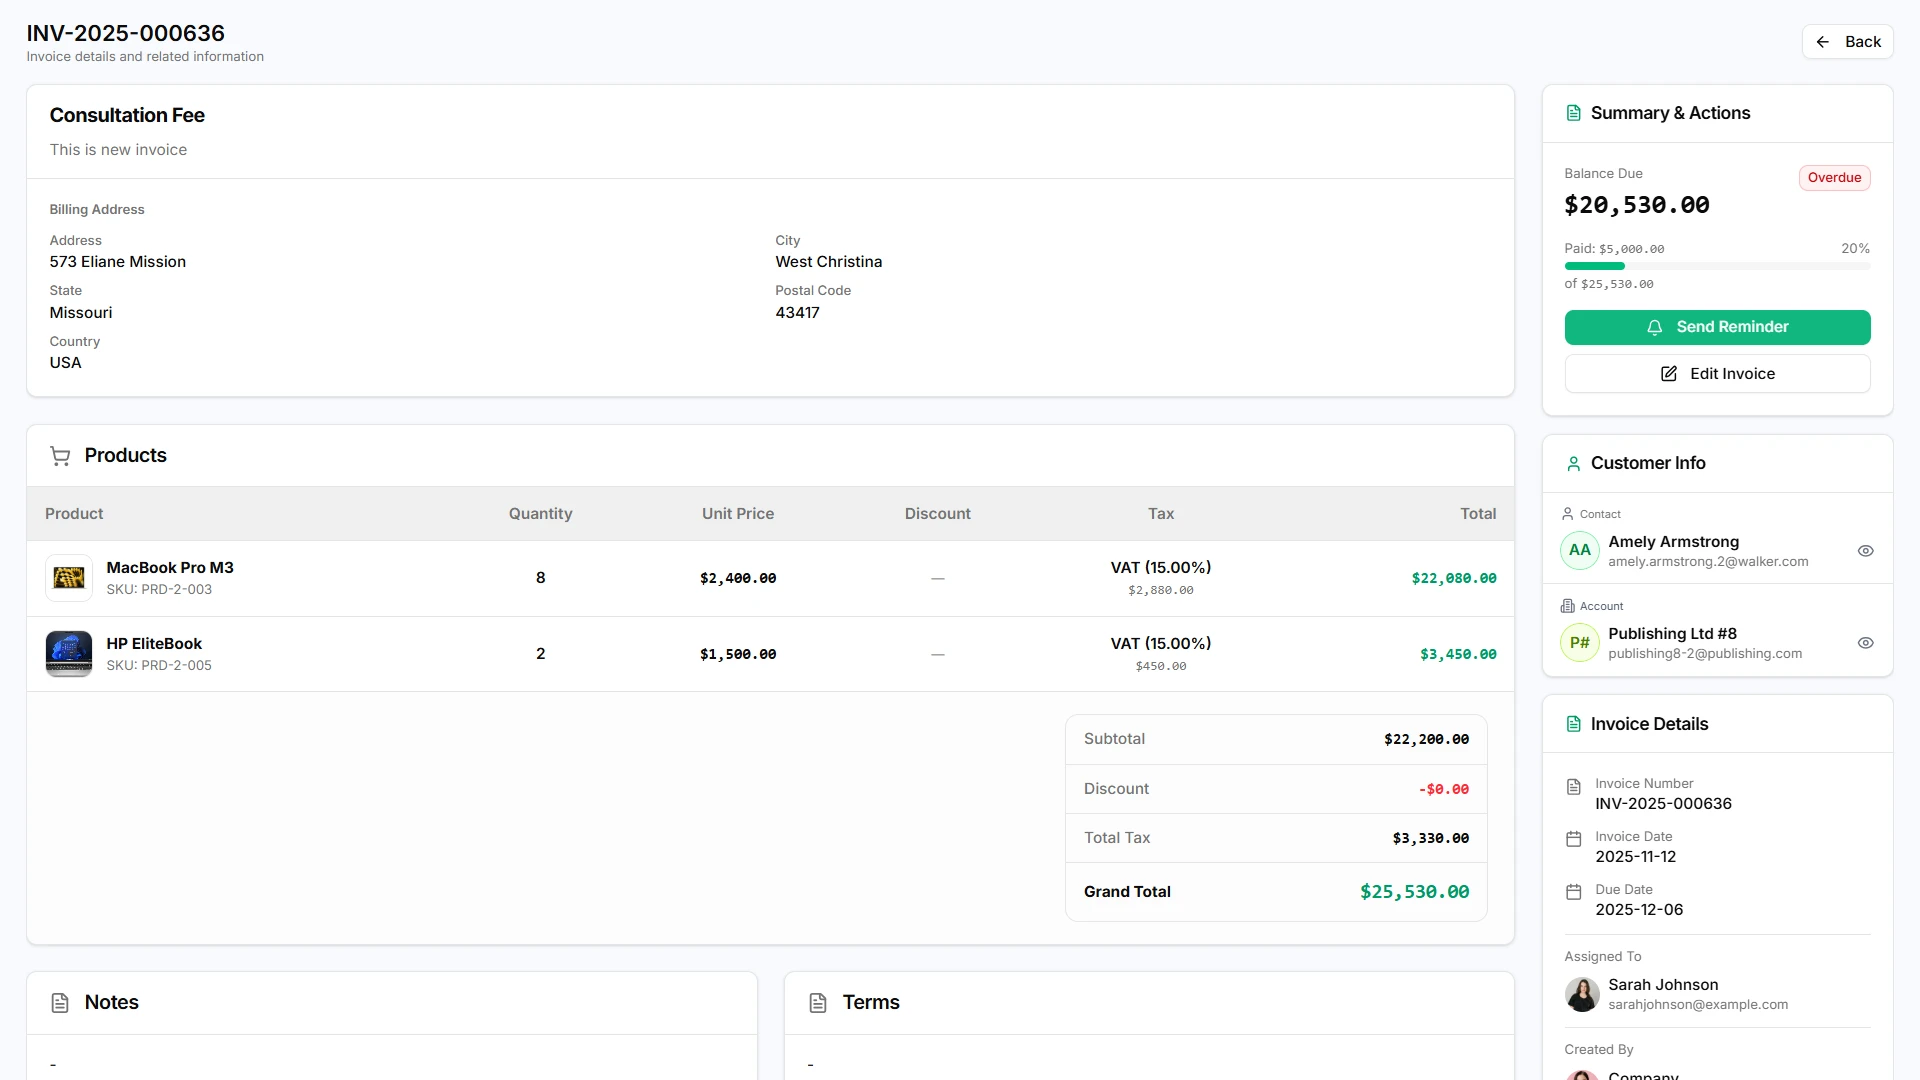Click the Unit Price column header
The height and width of the screenshot is (1080, 1920).
[738, 514]
